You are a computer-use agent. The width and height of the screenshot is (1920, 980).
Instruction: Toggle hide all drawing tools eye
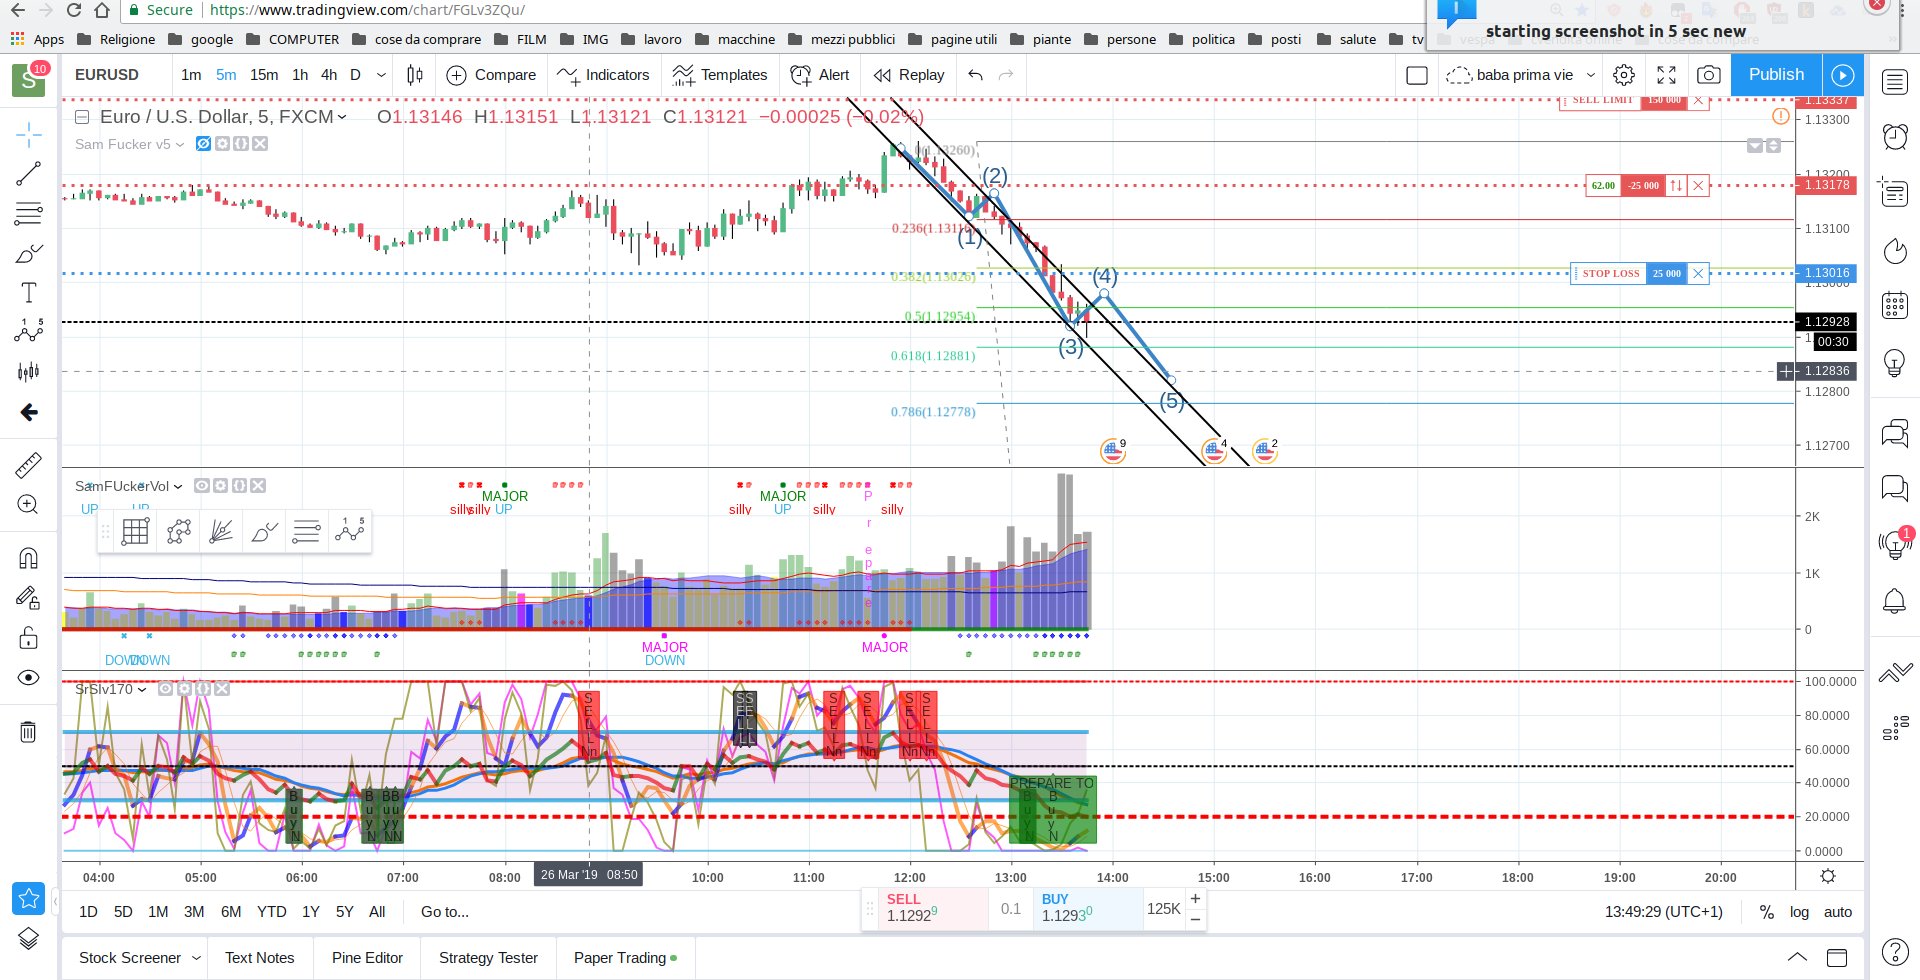(28, 678)
